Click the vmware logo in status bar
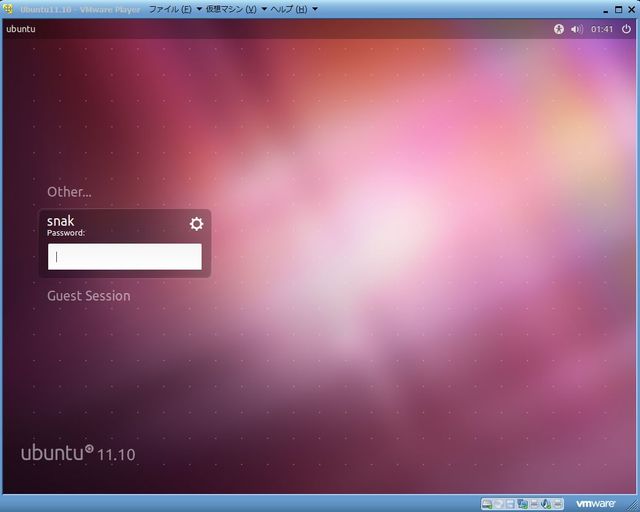640x512 pixels. coord(595,504)
